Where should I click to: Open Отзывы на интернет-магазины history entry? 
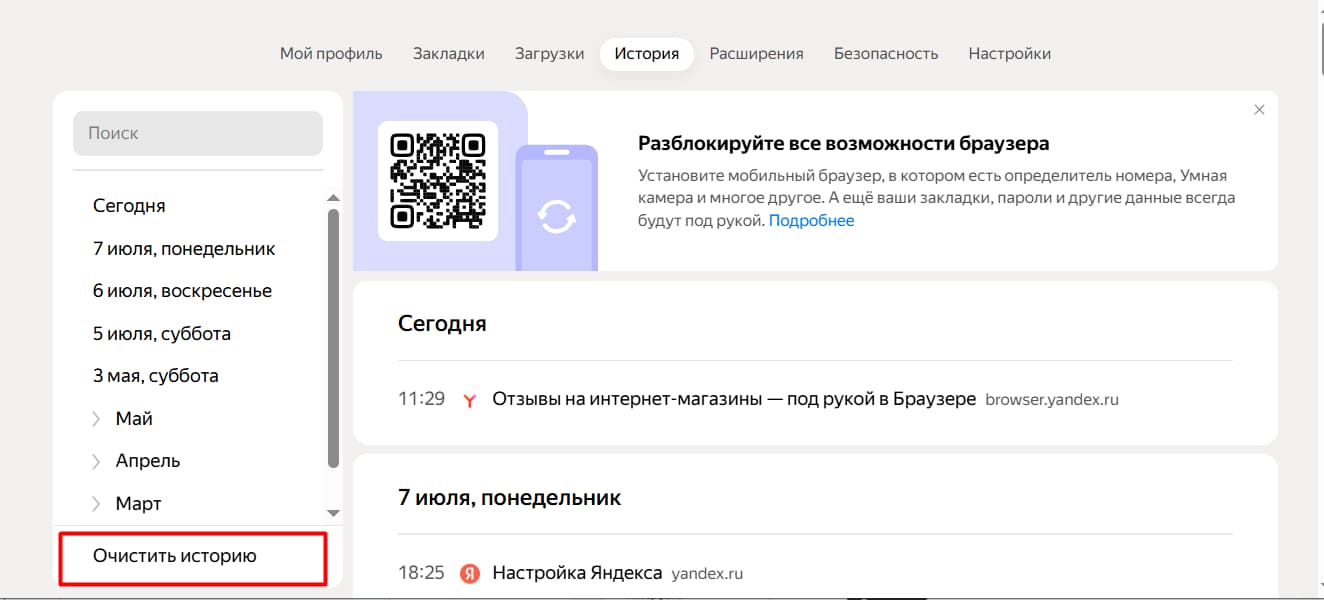[x=734, y=399]
